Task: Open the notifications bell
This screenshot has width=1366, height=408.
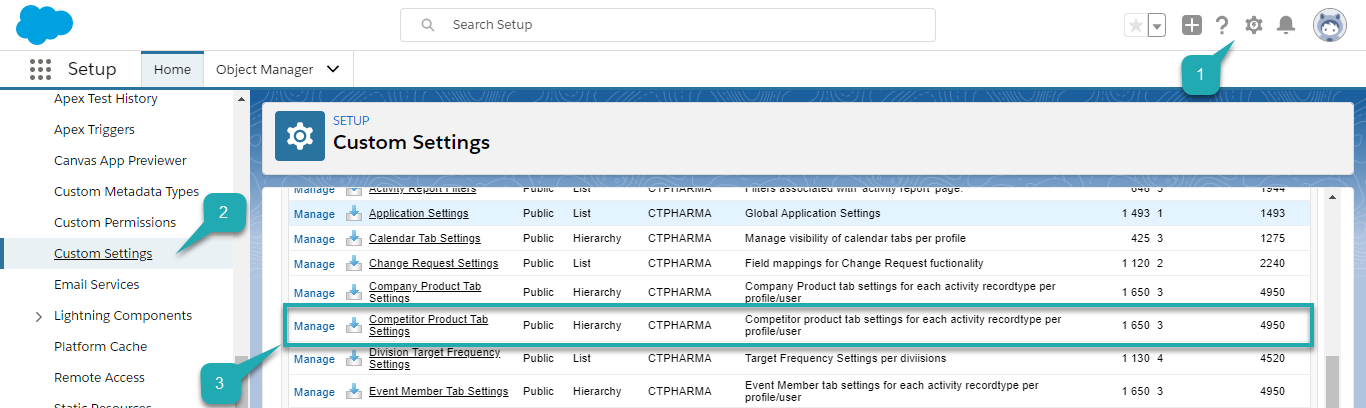Action: tap(1286, 25)
